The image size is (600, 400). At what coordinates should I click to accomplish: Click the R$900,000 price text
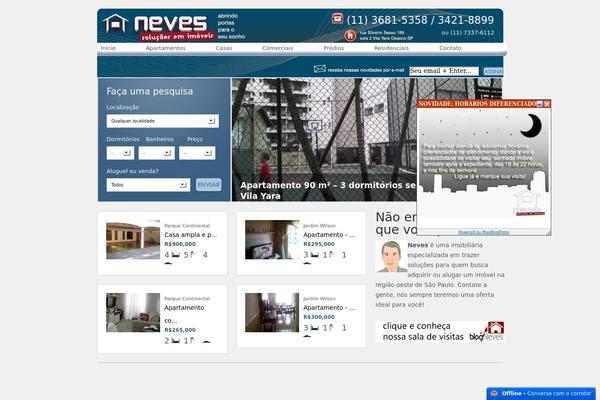[x=180, y=244]
